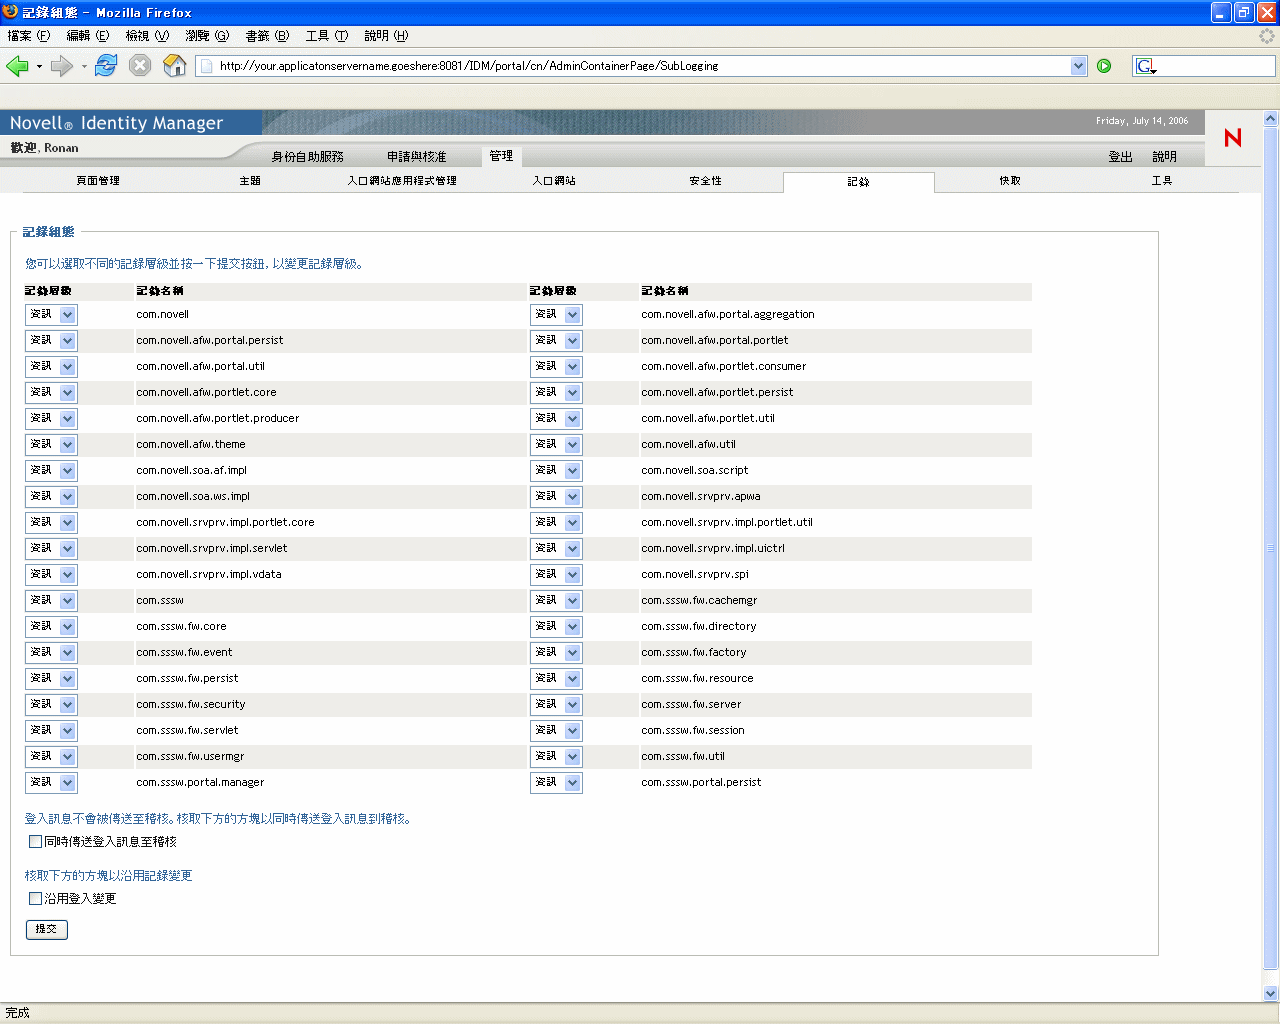Expand log level dropdown for com.novell.afw.portal.persist
1280x1024 pixels.
click(x=51, y=341)
